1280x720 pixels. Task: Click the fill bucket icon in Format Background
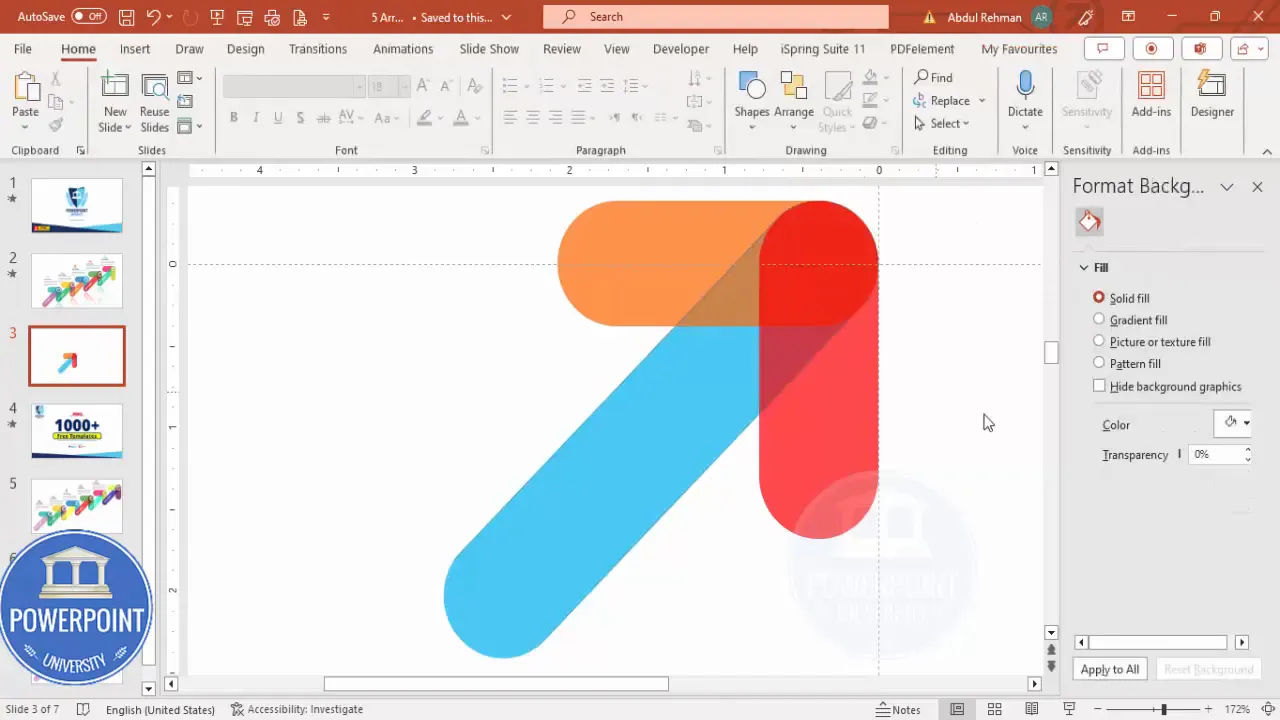click(x=1089, y=221)
